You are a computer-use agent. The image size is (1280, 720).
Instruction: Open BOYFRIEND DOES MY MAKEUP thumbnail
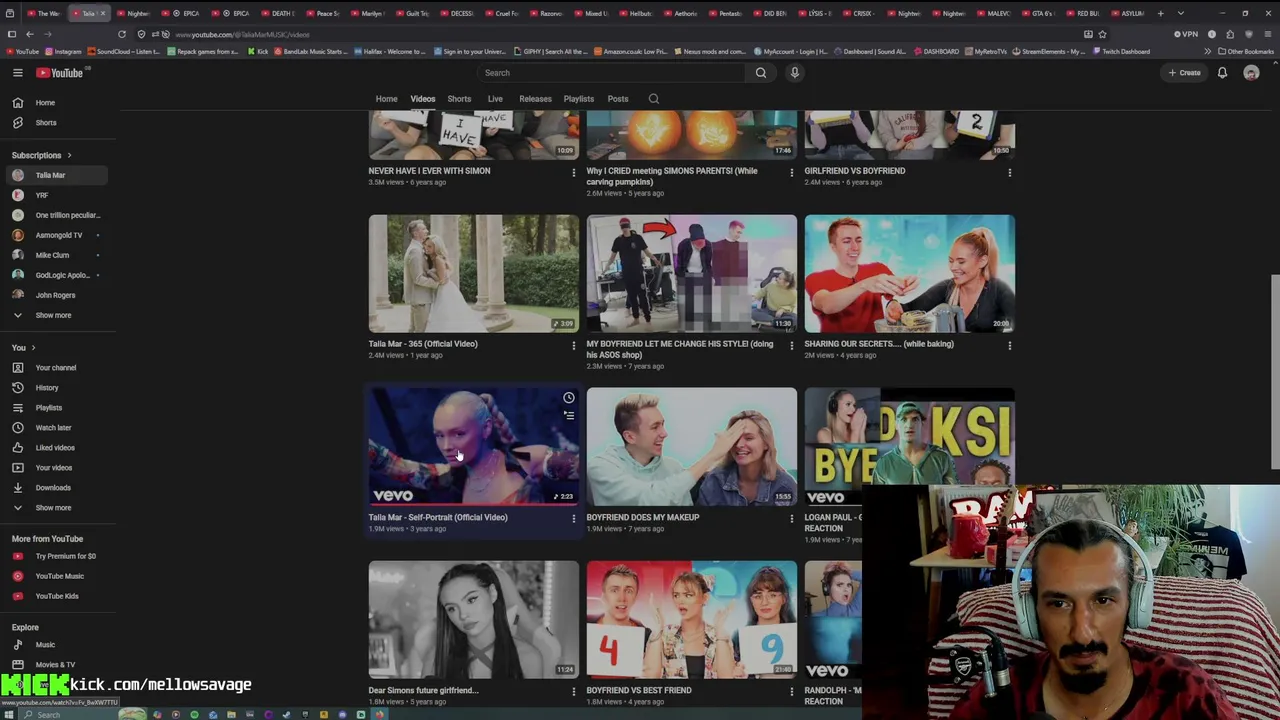click(691, 446)
